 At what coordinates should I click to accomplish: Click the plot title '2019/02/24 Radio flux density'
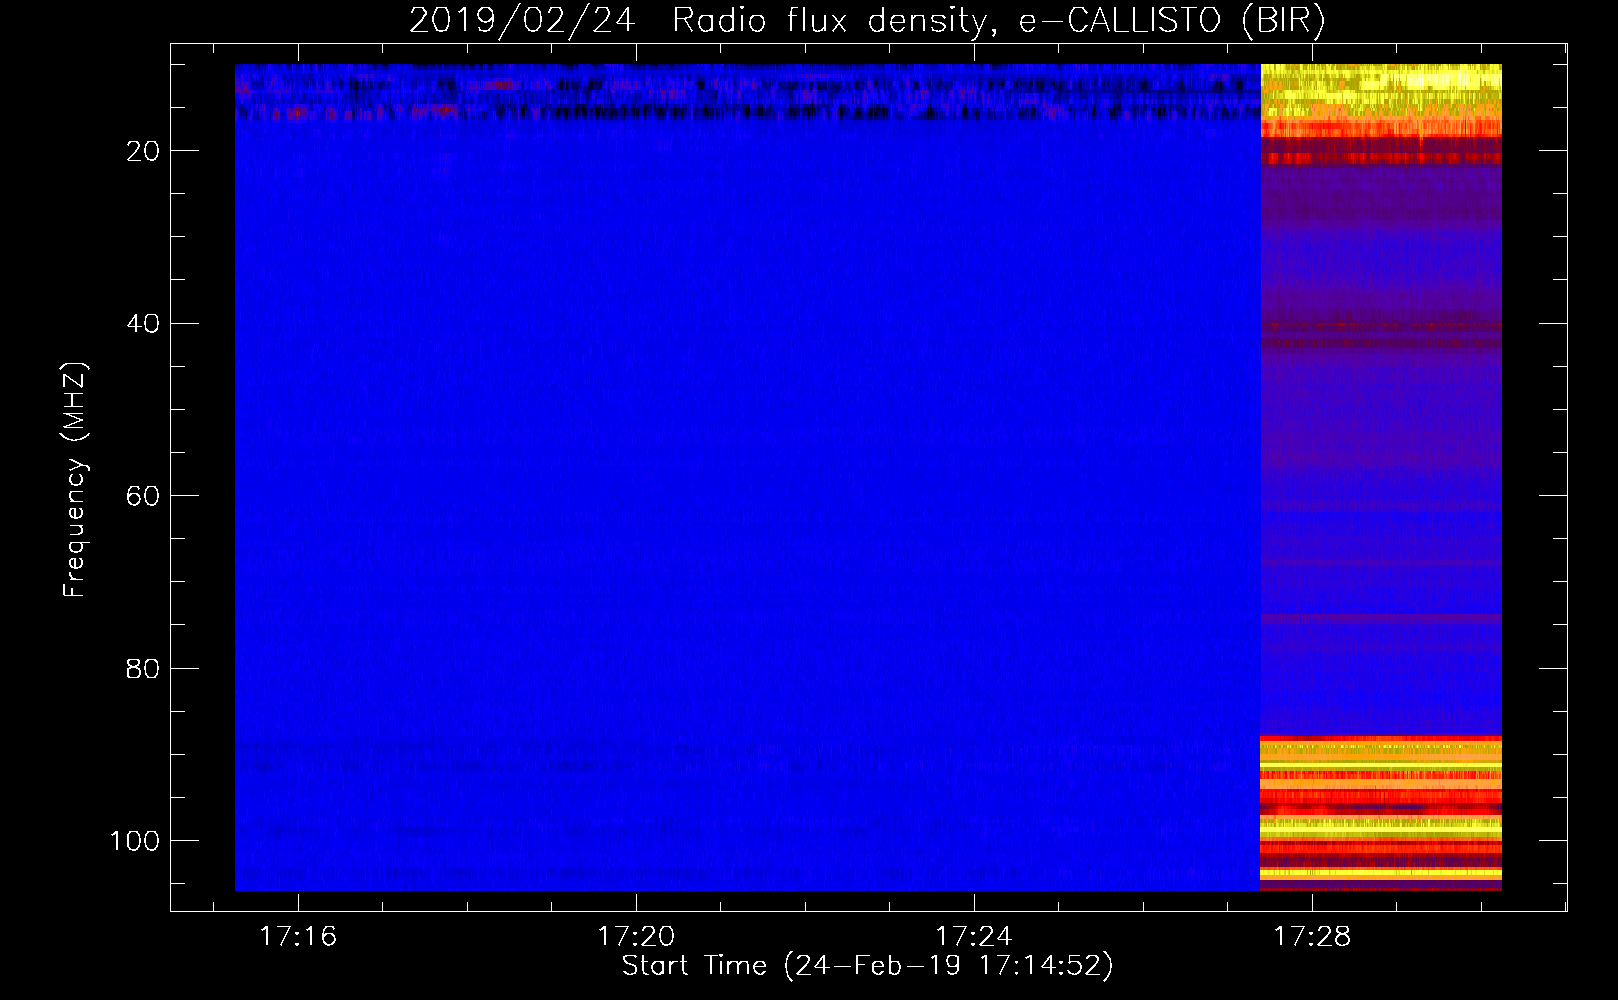click(x=702, y=20)
